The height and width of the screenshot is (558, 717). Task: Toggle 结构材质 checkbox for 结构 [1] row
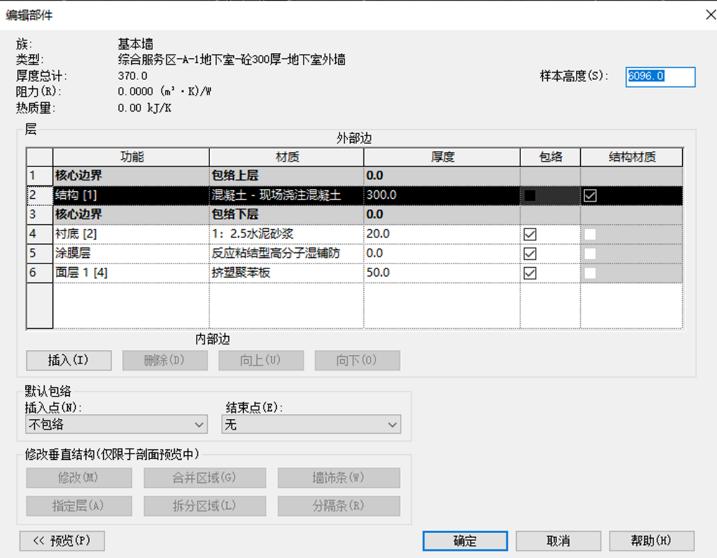(590, 196)
